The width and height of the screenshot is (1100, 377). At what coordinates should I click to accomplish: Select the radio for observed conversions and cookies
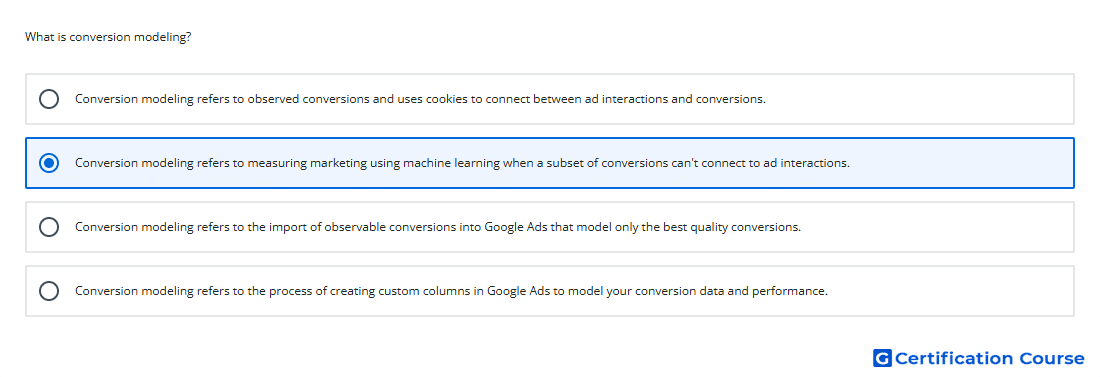pos(49,99)
